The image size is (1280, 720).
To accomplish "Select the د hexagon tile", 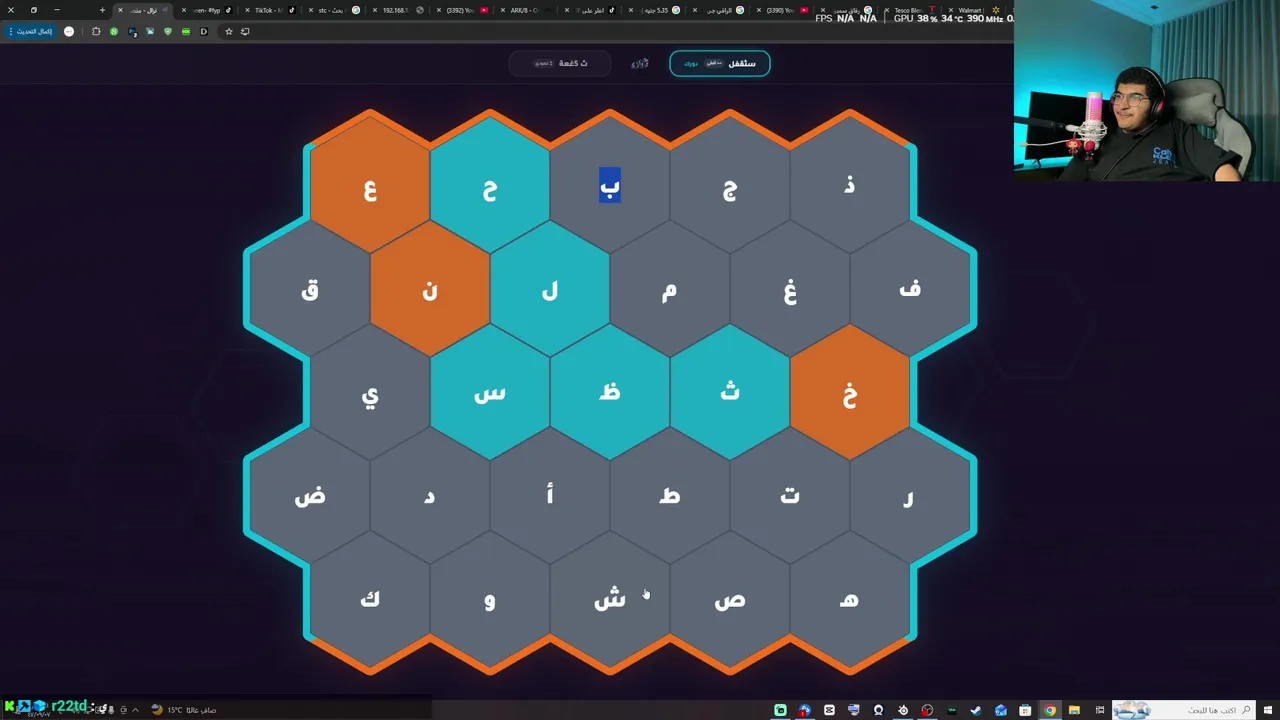I will tap(430, 497).
